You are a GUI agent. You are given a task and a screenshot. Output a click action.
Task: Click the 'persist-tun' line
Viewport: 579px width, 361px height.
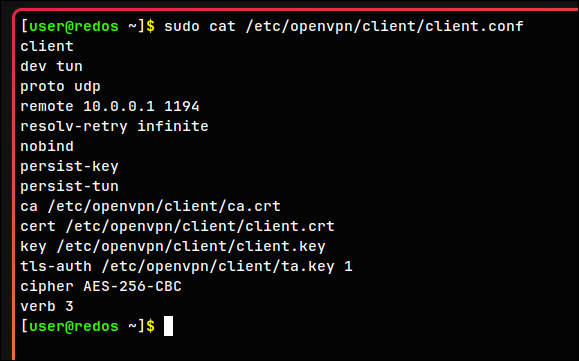point(69,187)
